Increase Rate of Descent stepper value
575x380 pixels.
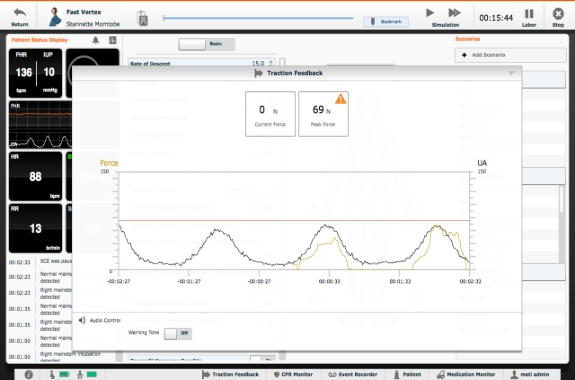point(271,62)
